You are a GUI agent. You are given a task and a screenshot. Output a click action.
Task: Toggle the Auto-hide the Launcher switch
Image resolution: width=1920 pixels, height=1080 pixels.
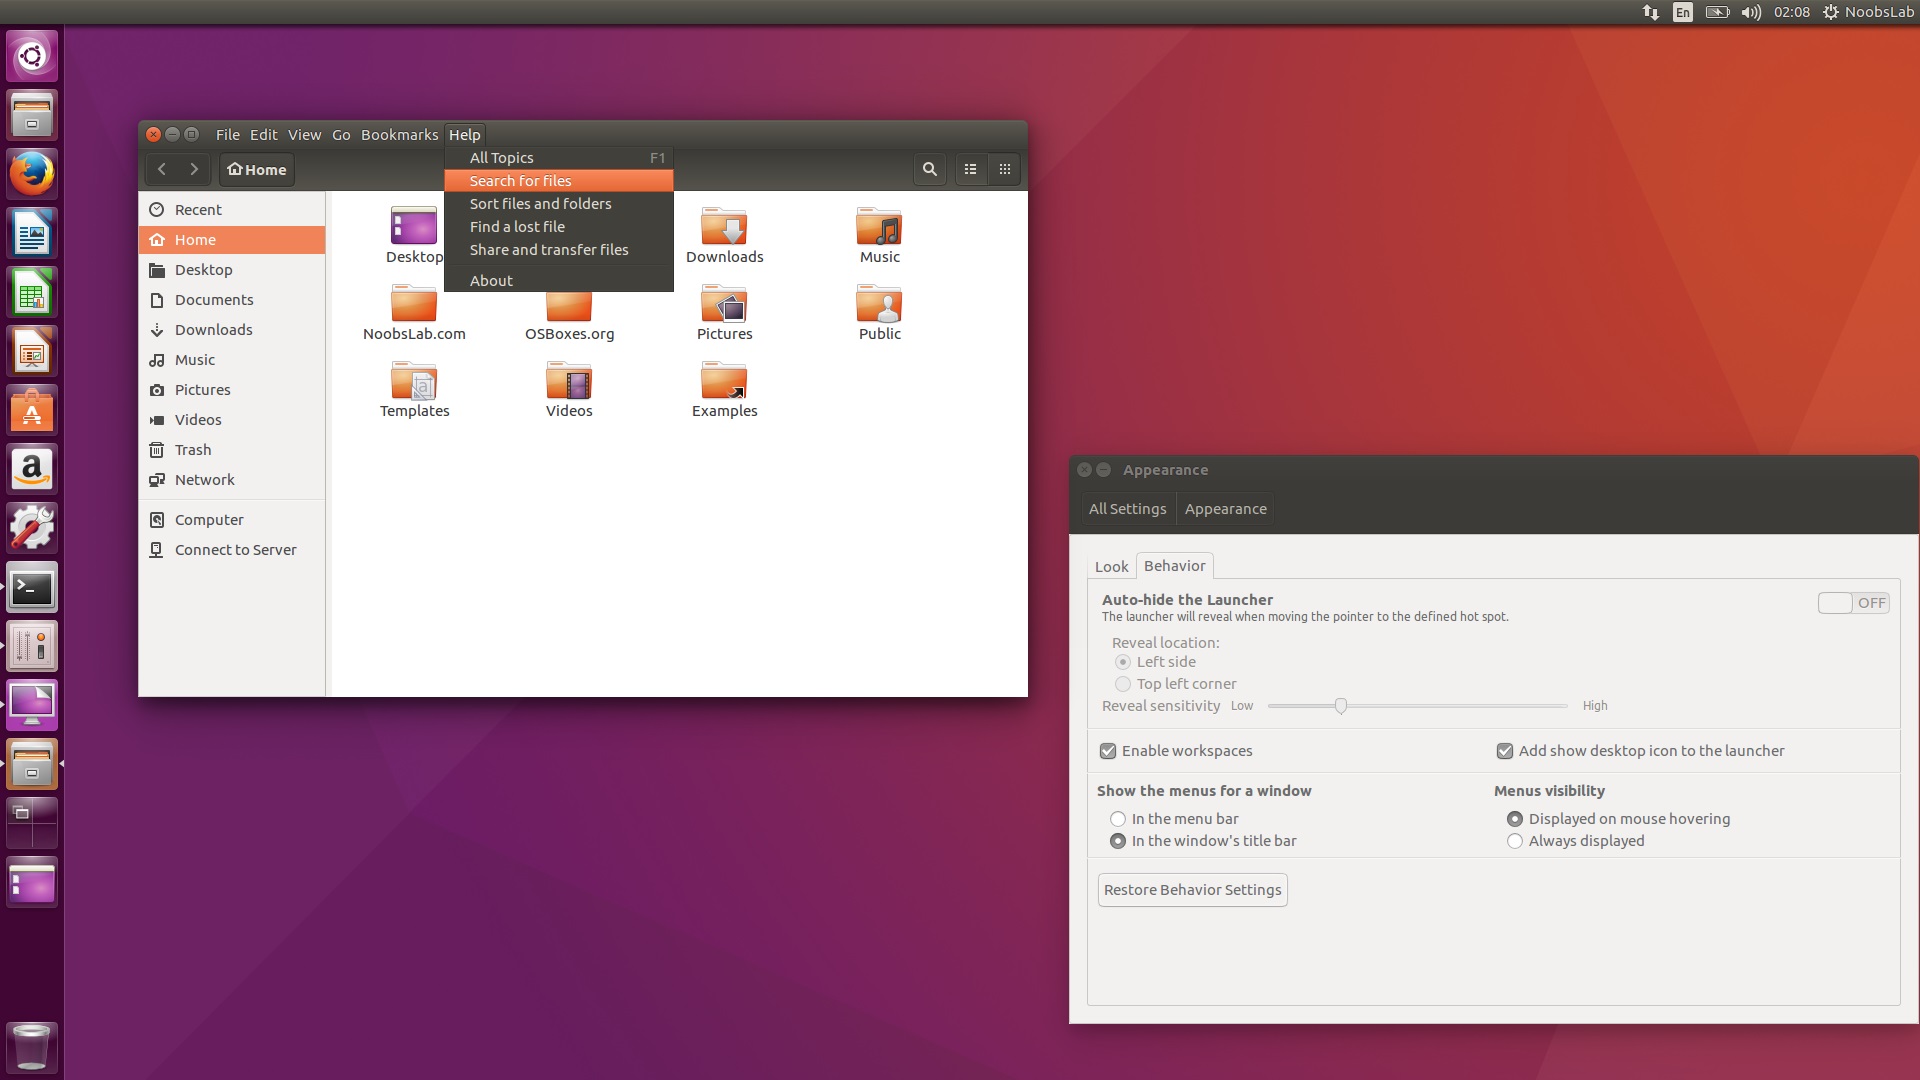pyautogui.click(x=1853, y=603)
